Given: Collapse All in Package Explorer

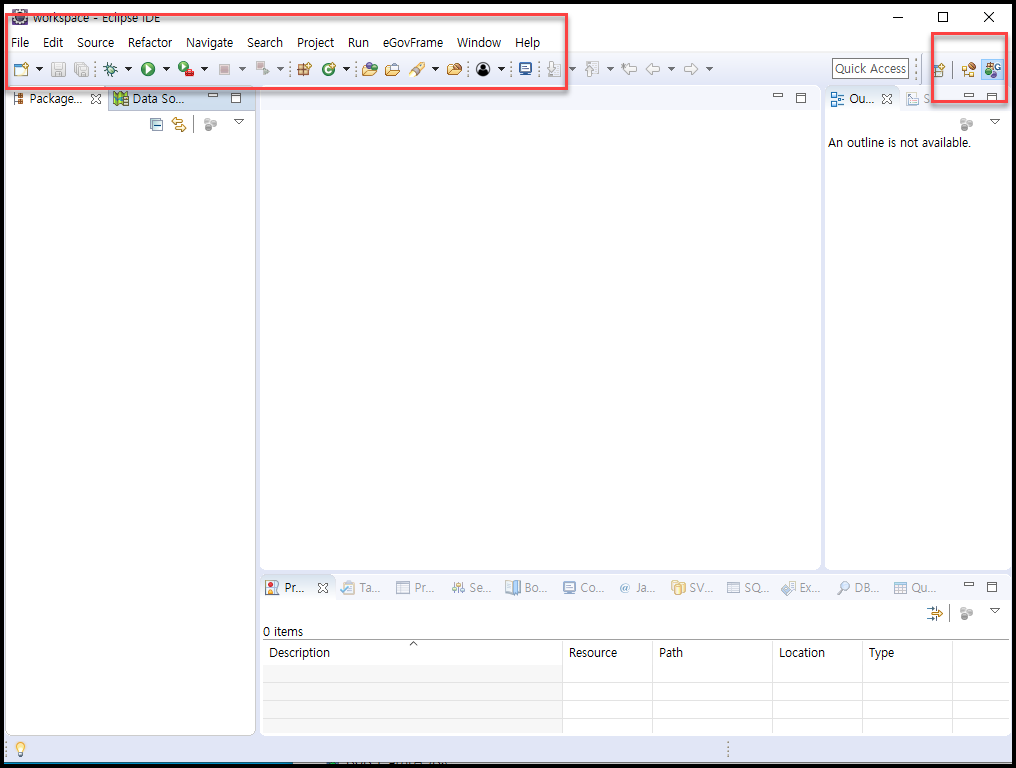Looking at the screenshot, I should click(156, 124).
